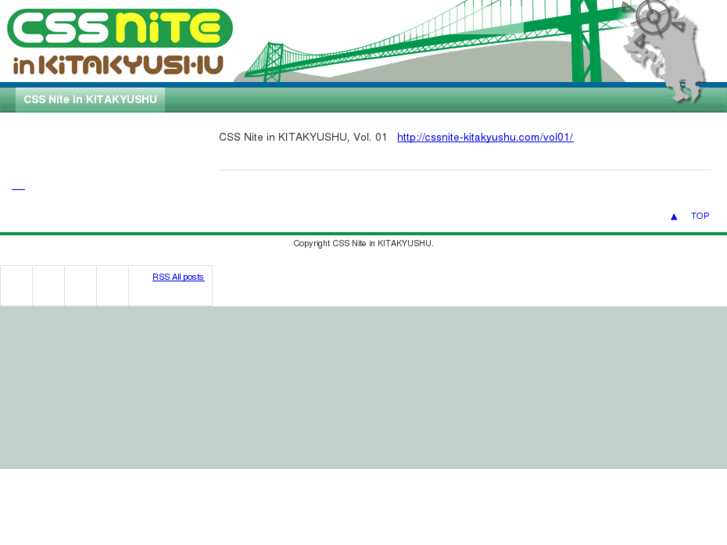Click the short underlined link on left sidebar
Image resolution: width=727 pixels, height=545 pixels.
tap(18, 189)
